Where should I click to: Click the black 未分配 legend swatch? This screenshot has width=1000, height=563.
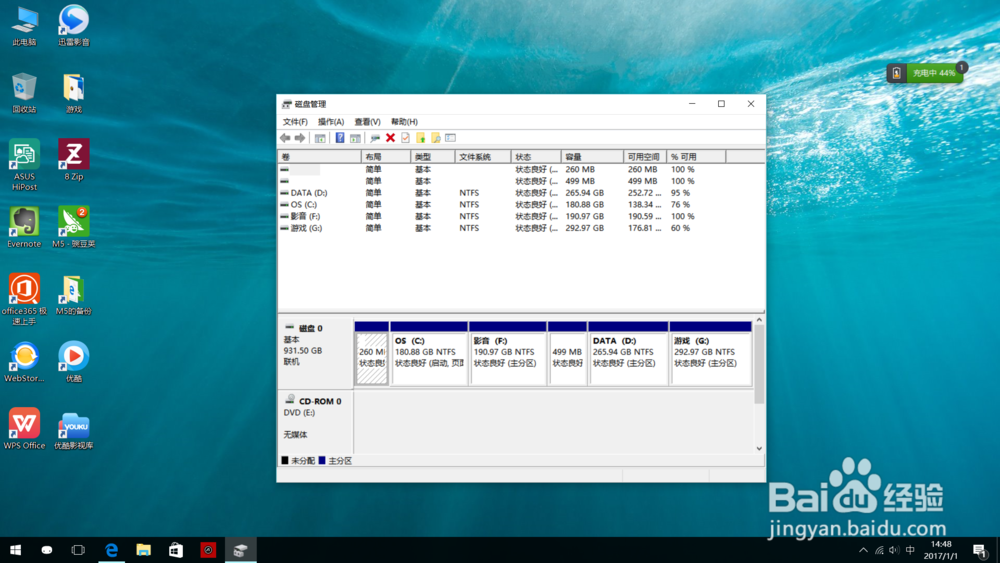[284, 460]
